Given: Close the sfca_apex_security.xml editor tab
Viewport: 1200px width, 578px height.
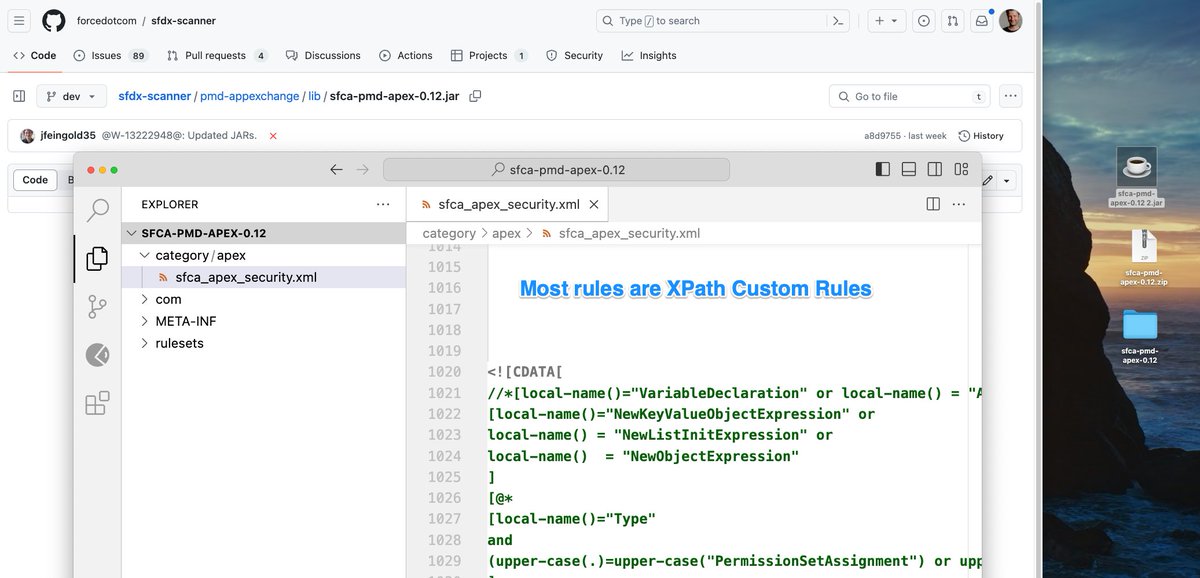Looking at the screenshot, I should [594, 204].
